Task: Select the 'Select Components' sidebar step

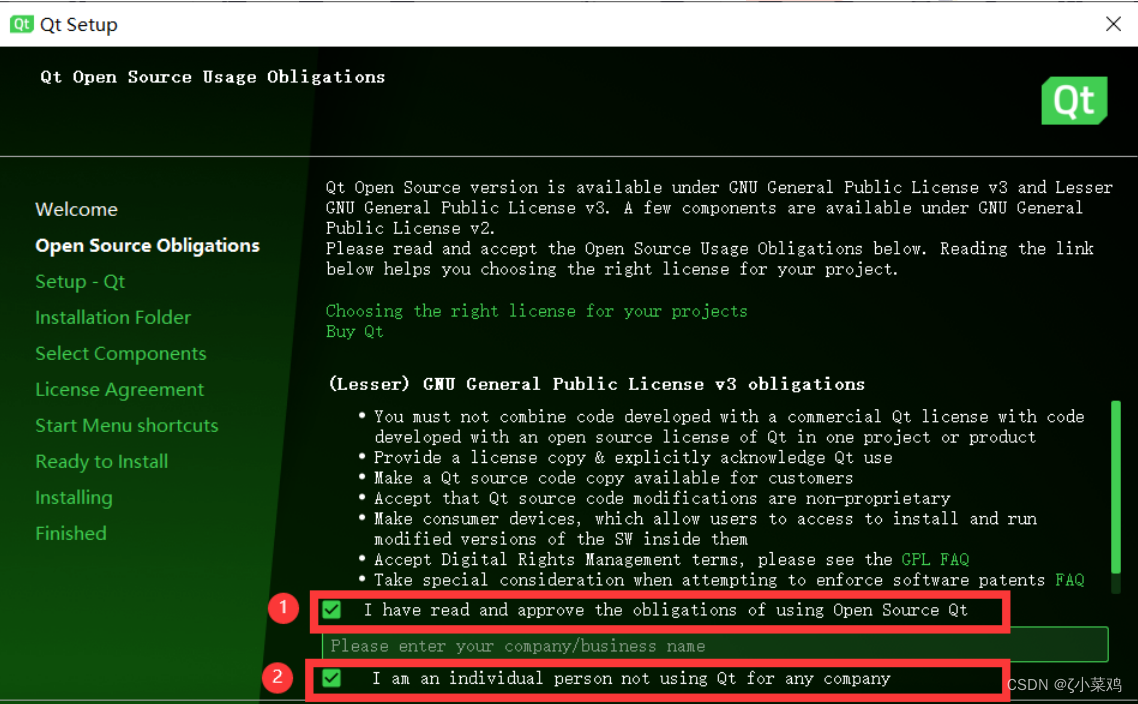Action: 120,353
